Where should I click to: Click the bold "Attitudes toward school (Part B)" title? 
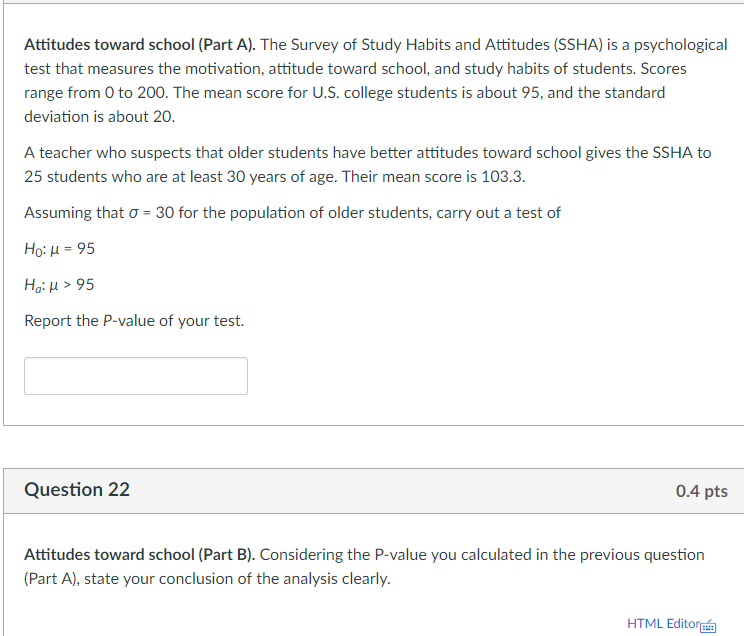click(x=140, y=554)
